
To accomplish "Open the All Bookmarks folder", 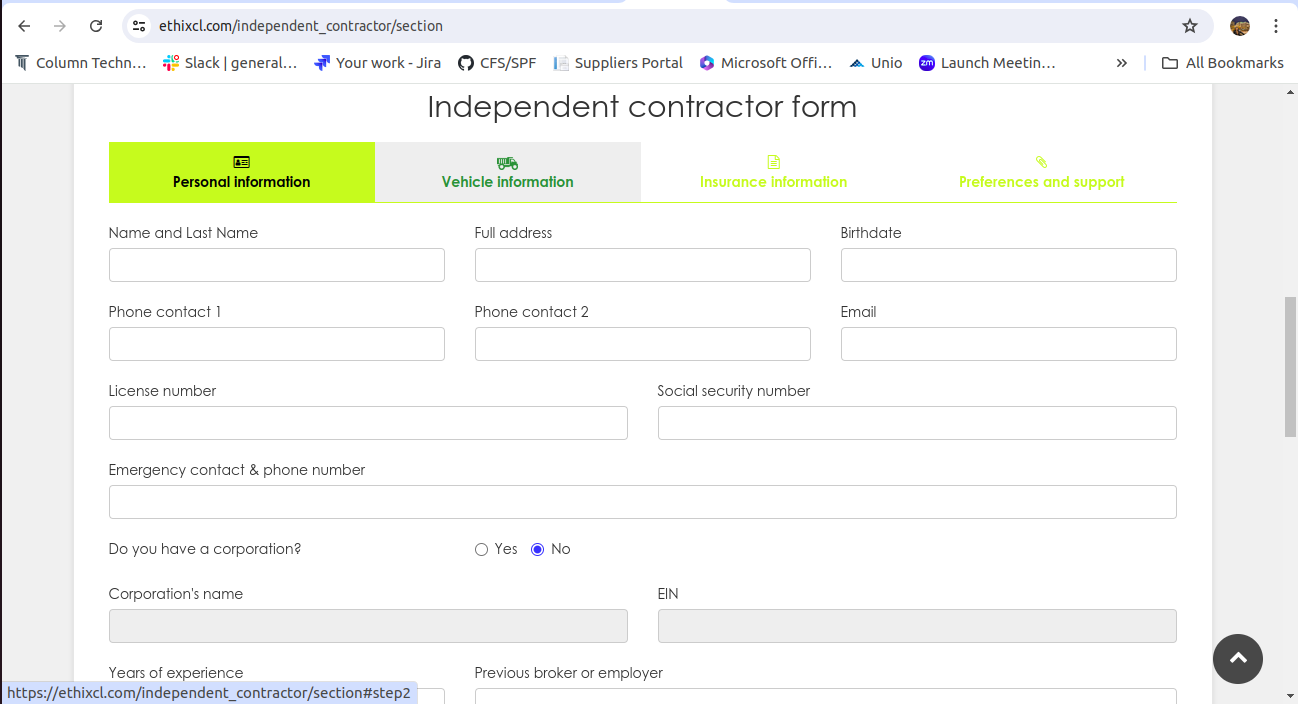I will click(x=1222, y=63).
